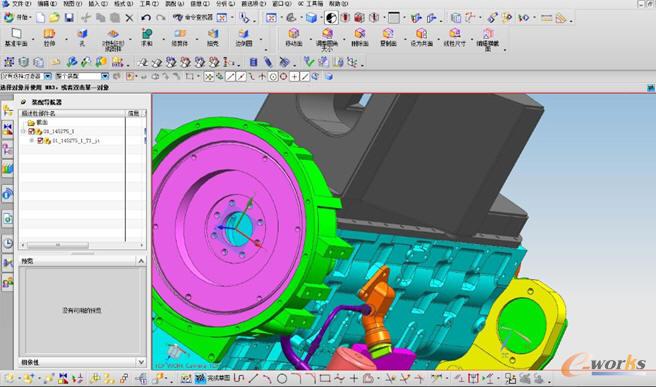This screenshot has width=656, height=387.
Task: Toggle the shaded rendering style button
Action: pos(311,18)
